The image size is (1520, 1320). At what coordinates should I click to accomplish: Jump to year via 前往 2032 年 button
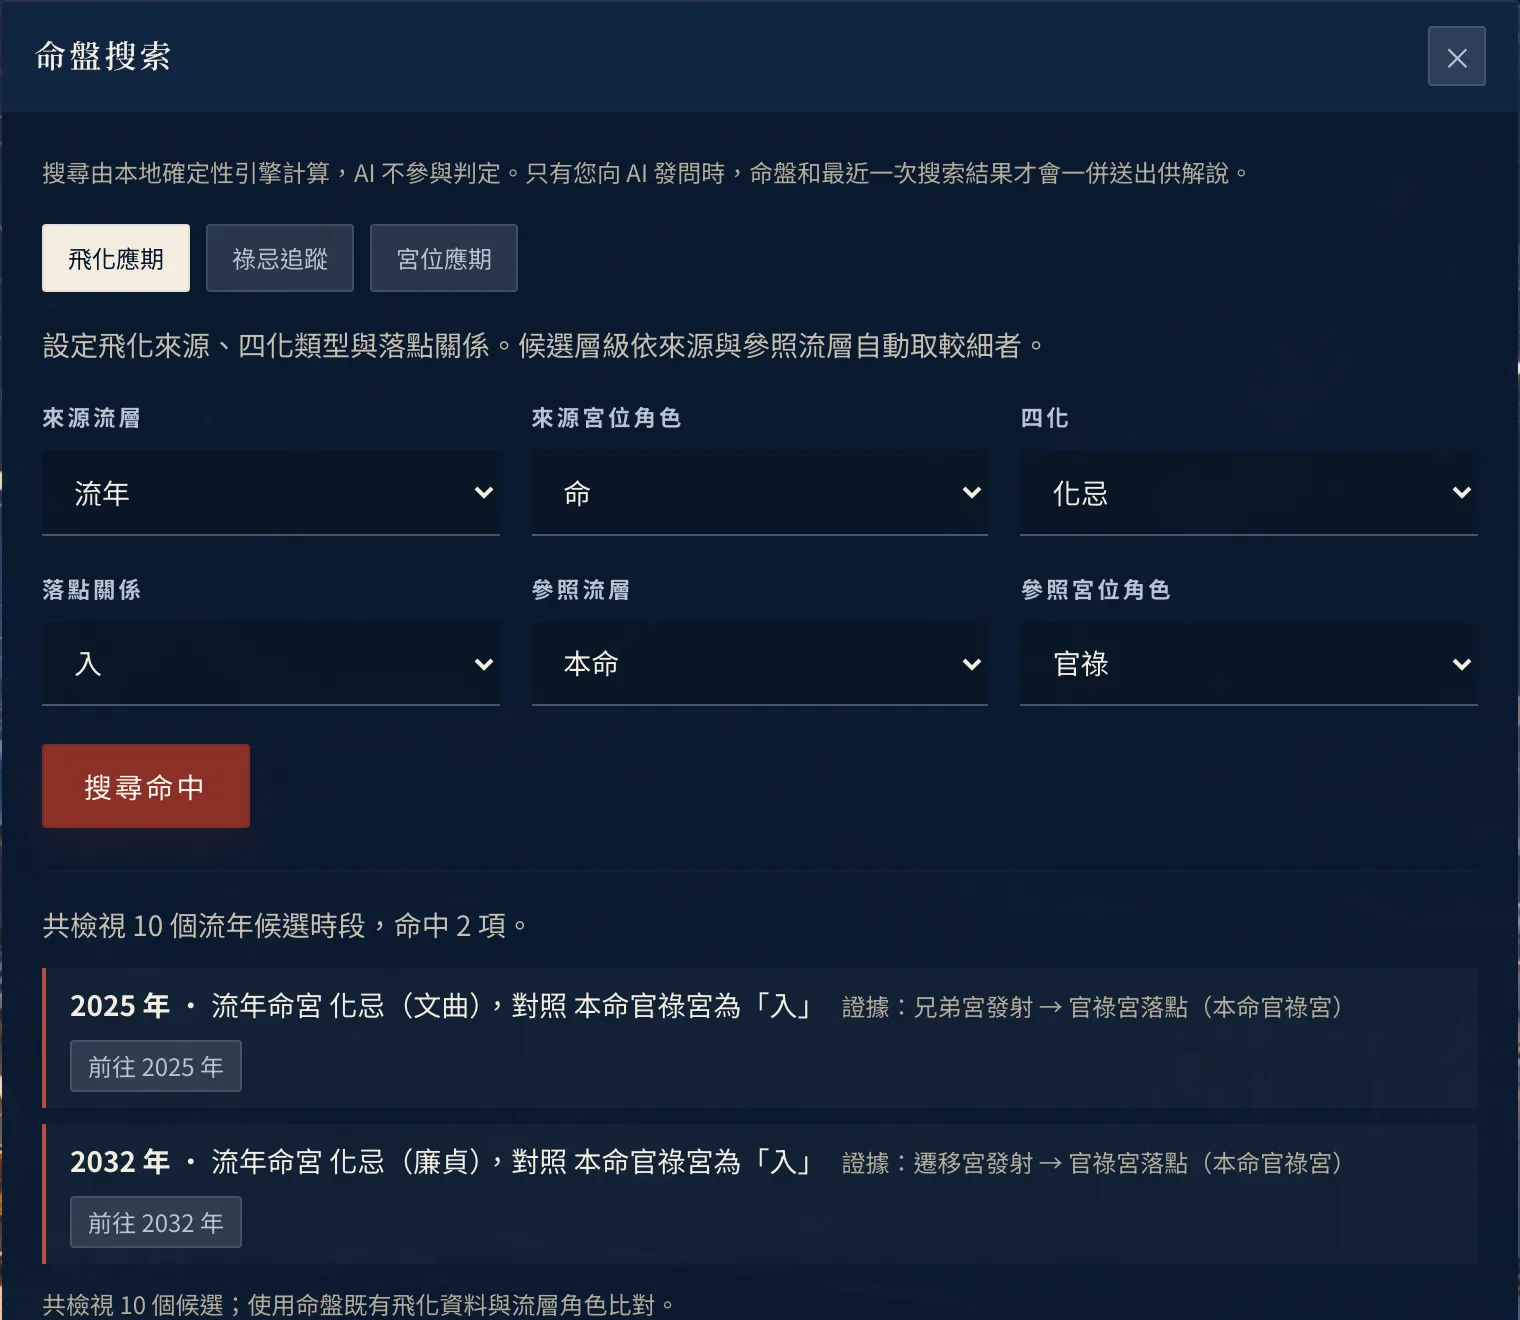click(156, 1222)
